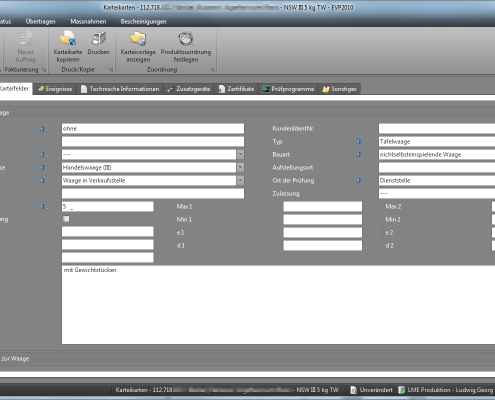Viewport: 495px width, 400px height.
Task: Open the Technische Informationen tab
Action: click(x=120, y=89)
